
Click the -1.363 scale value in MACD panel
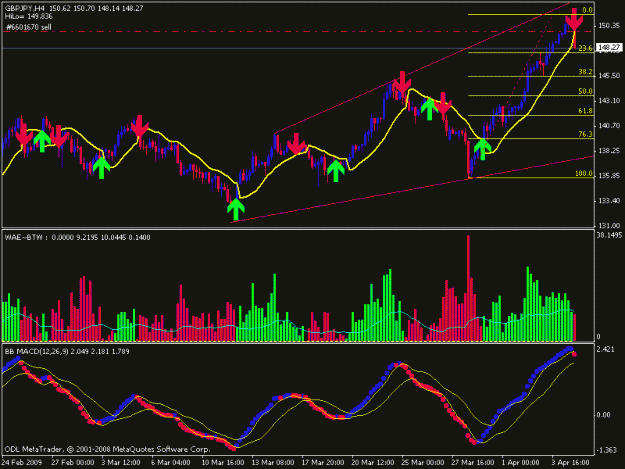pos(607,450)
